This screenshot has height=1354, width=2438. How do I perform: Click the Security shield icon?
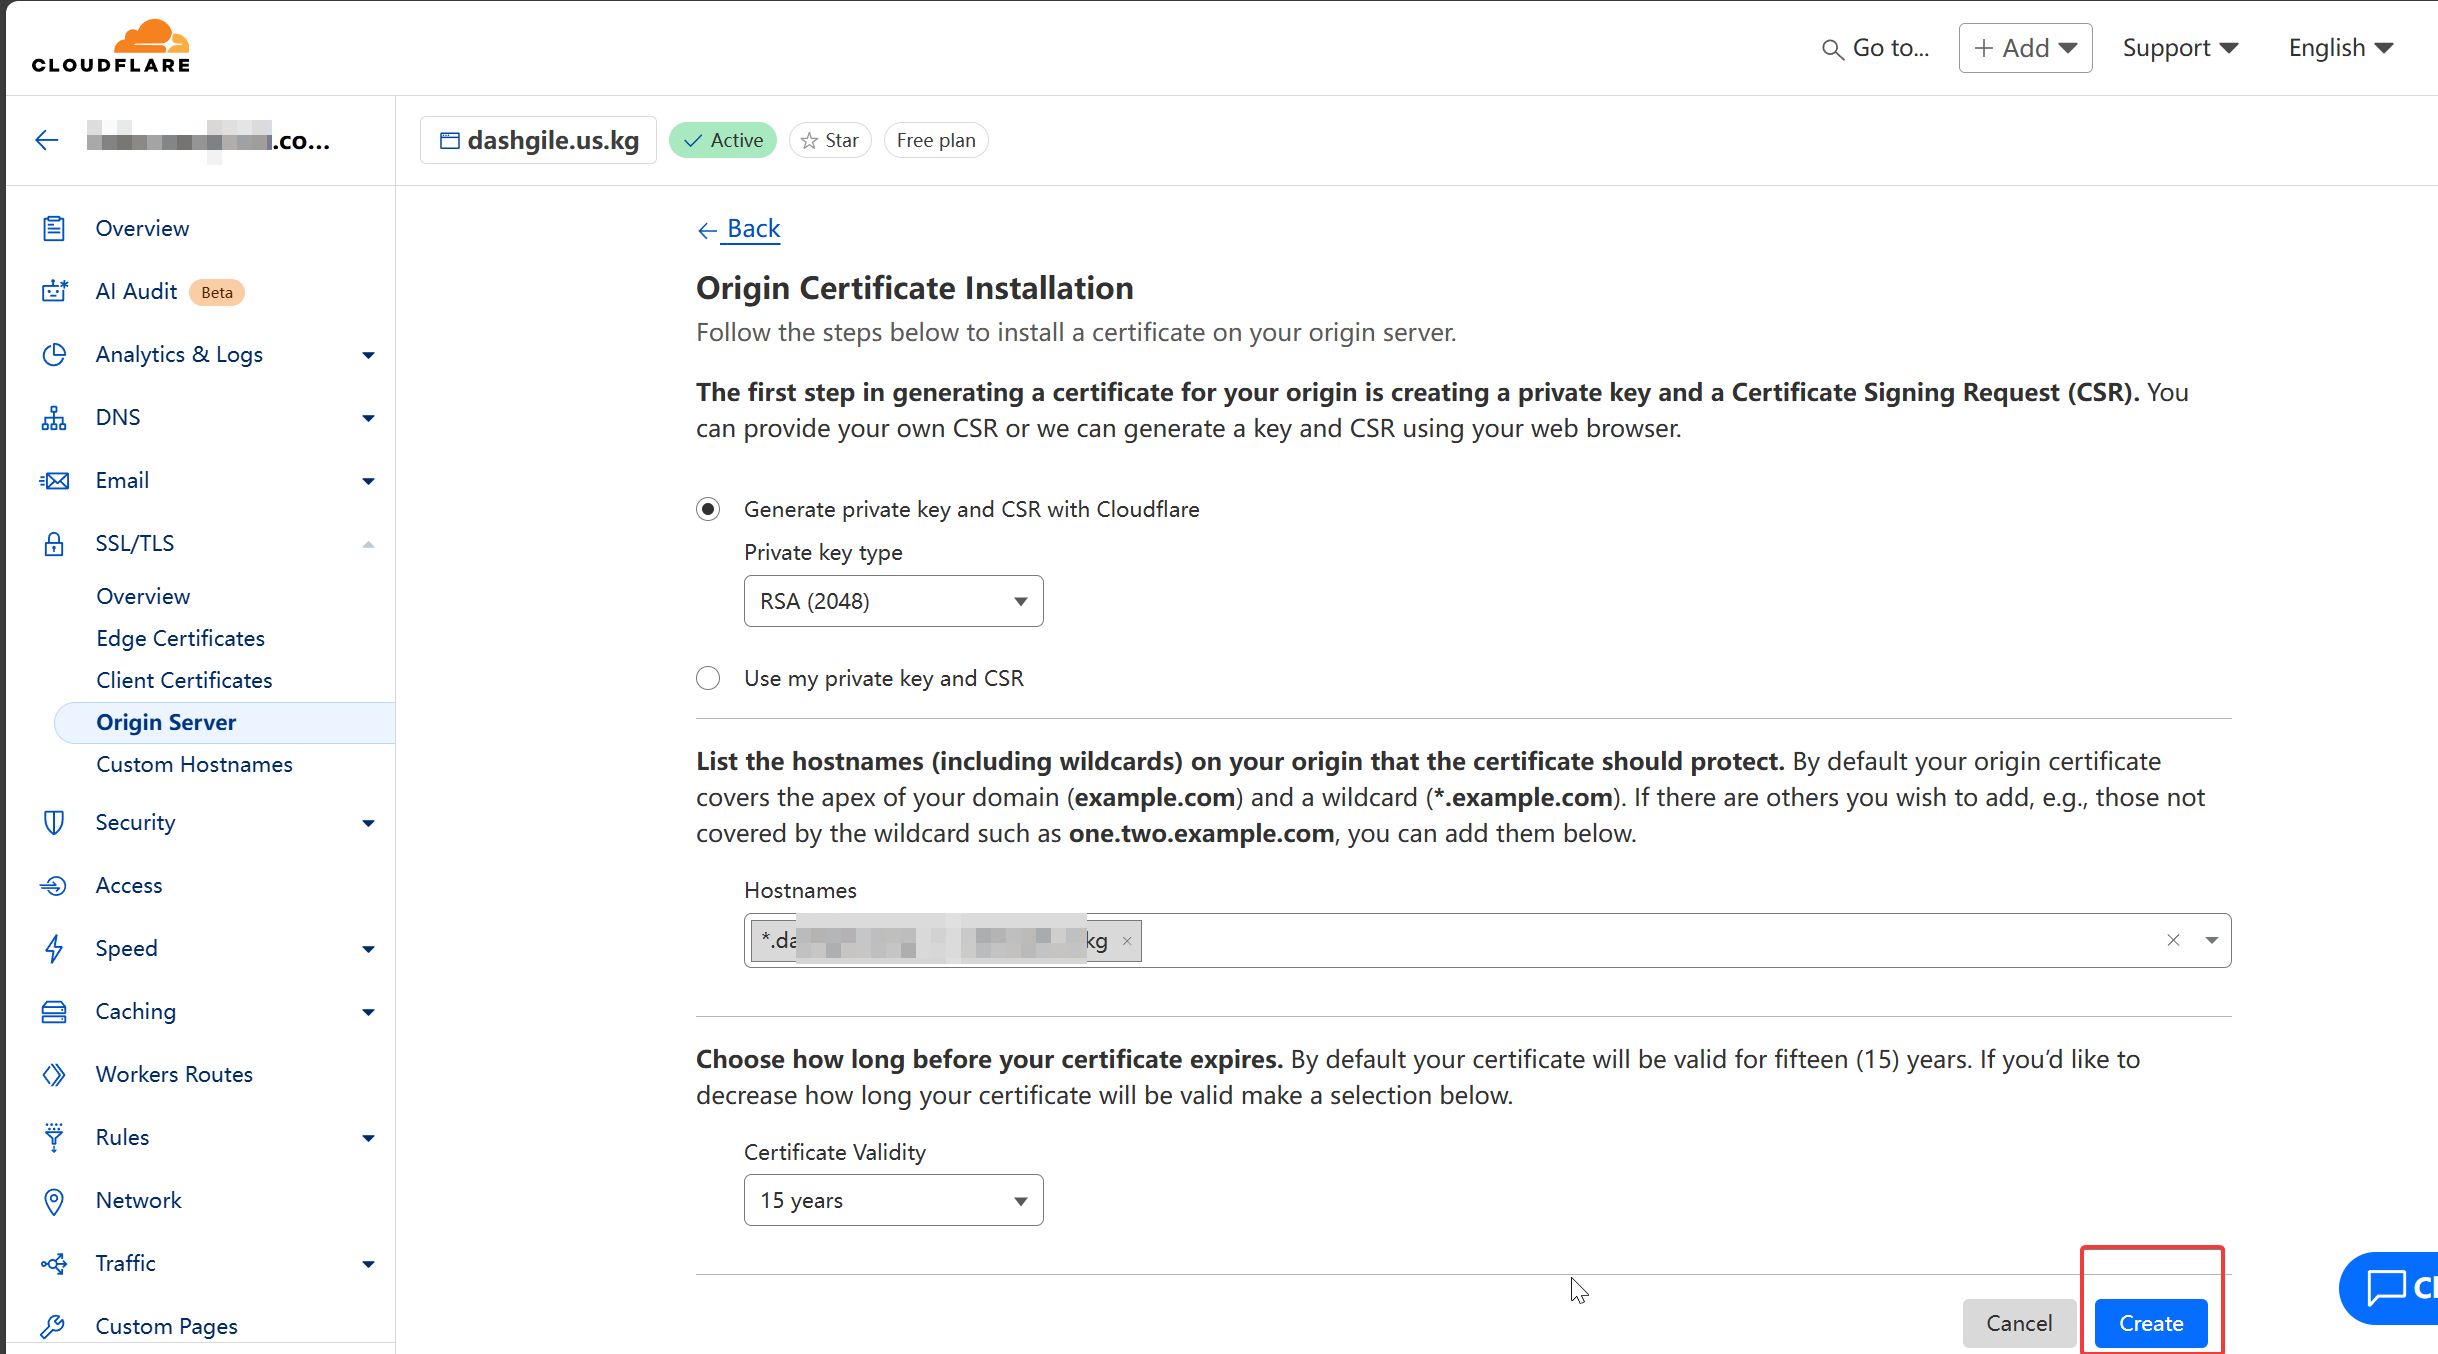[54, 822]
